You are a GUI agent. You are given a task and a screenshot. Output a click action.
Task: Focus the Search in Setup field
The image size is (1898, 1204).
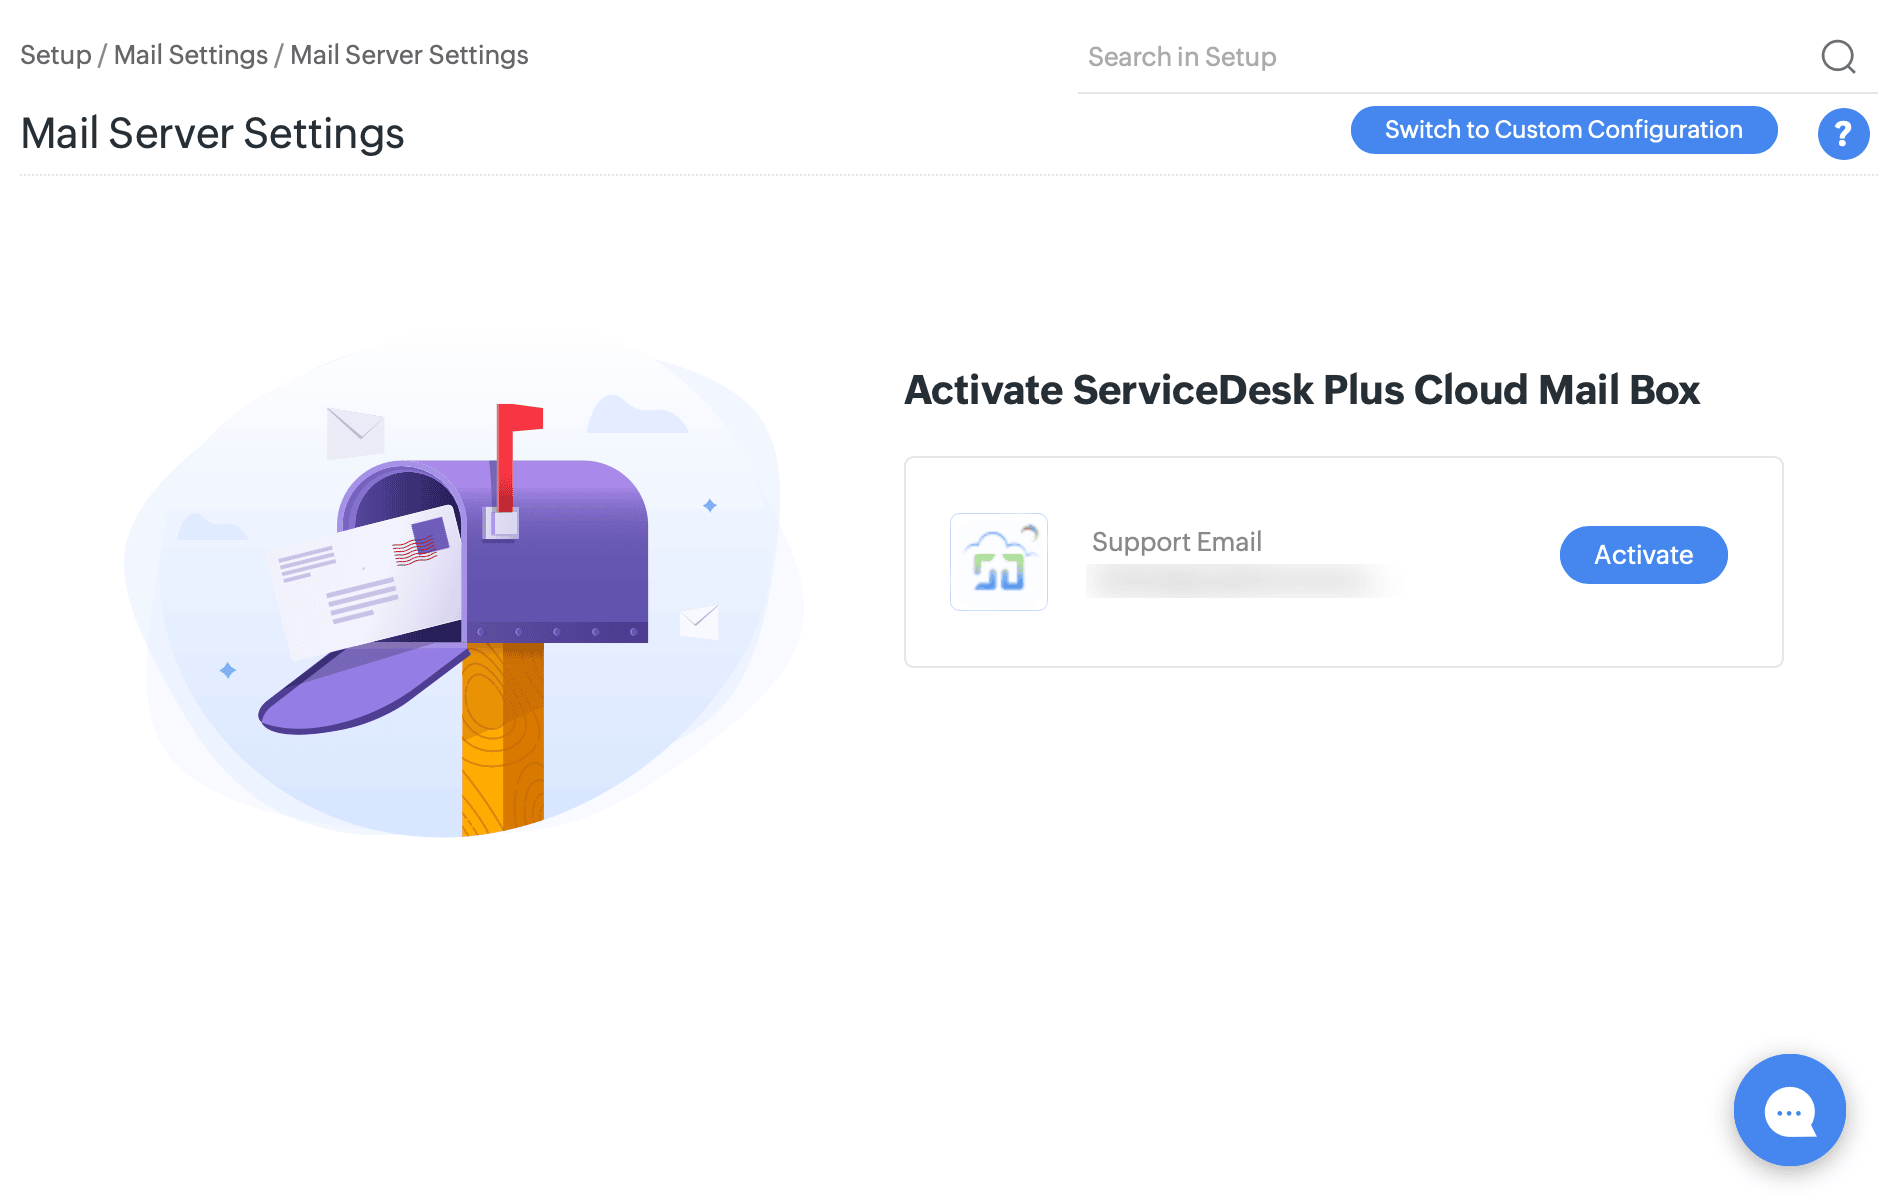1440,57
